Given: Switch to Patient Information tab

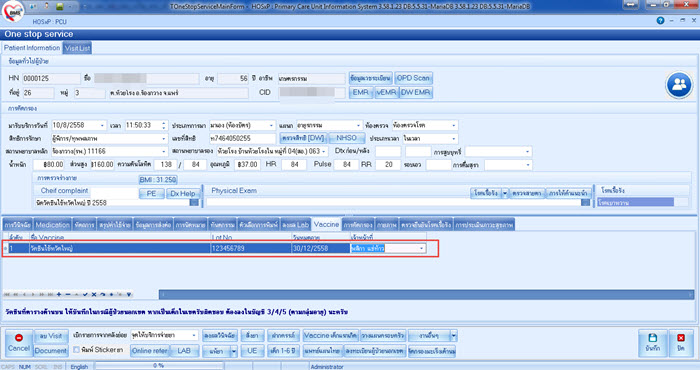Looking at the screenshot, I should pyautogui.click(x=32, y=48).
